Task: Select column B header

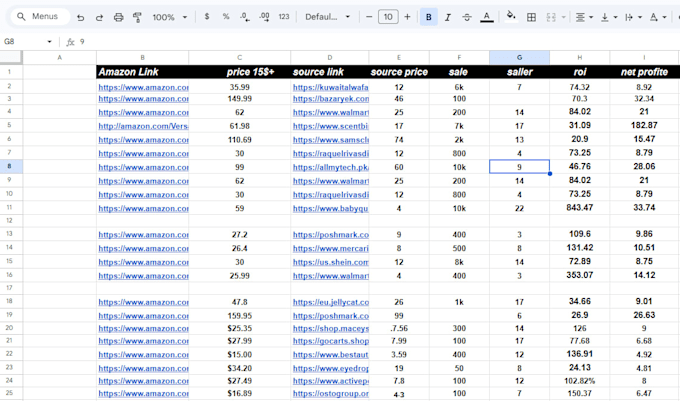Action: 143,57
